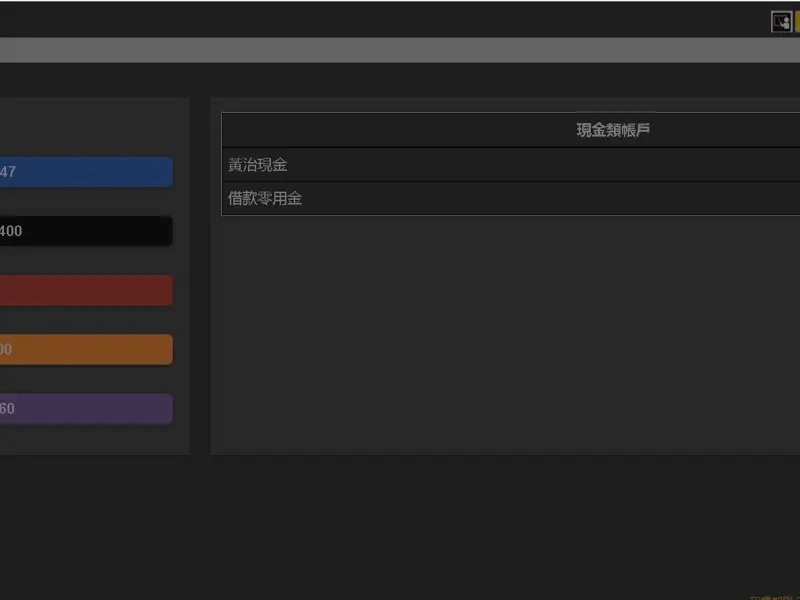The width and height of the screenshot is (800, 600).
Task: Click the gray horizontal bar under the header
Action: pyautogui.click(x=400, y=50)
